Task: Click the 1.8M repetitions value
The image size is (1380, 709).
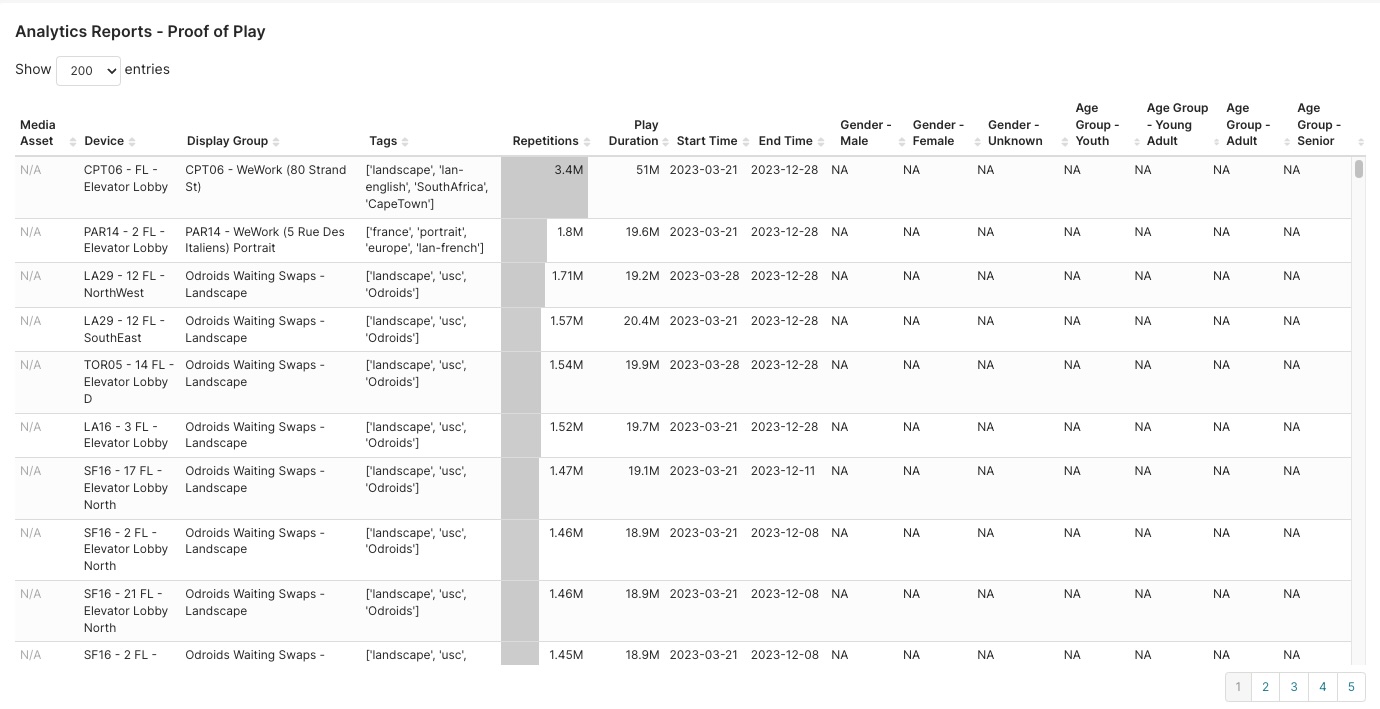Action: [x=569, y=232]
